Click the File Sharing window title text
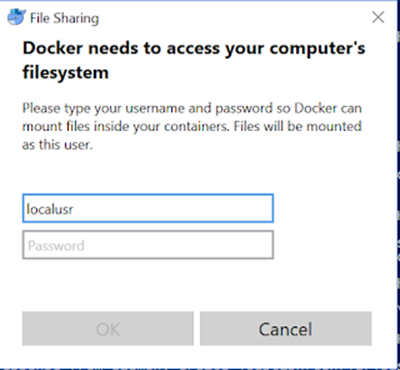Viewport: 400px width, 370px height. [x=64, y=18]
